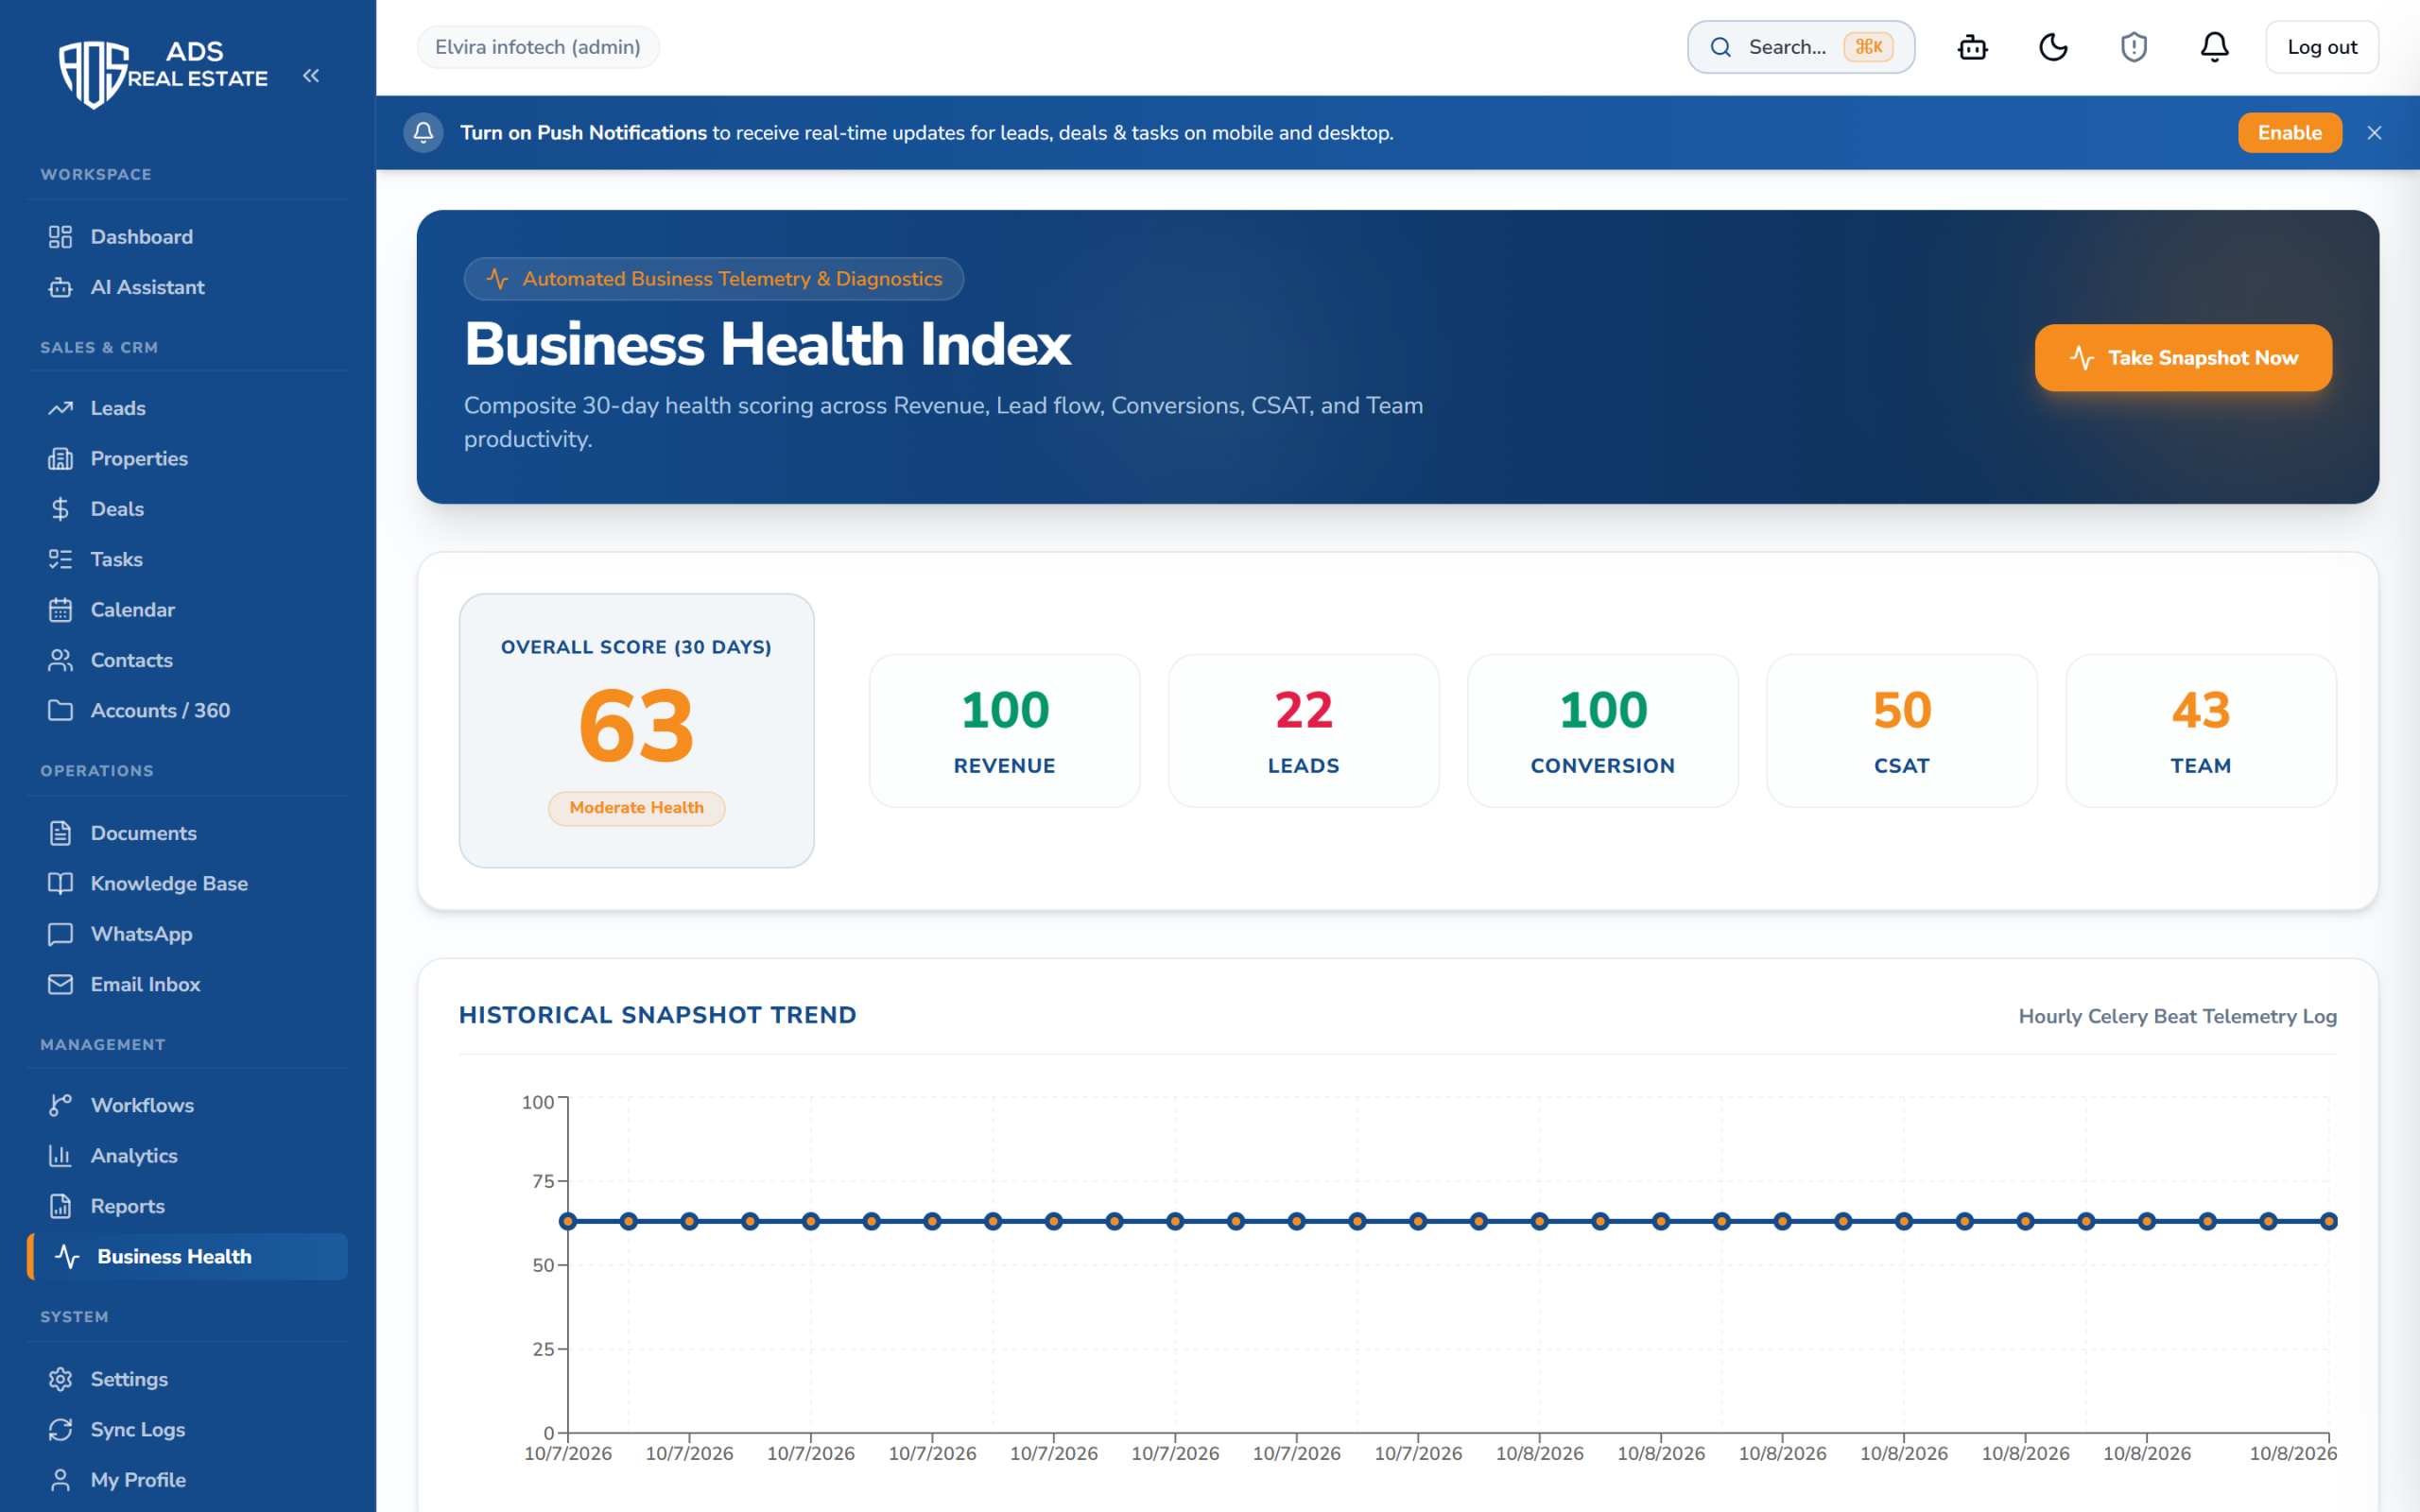The image size is (2420, 1512).
Task: Open My Profile in the sidebar
Action: pyautogui.click(x=188, y=1480)
